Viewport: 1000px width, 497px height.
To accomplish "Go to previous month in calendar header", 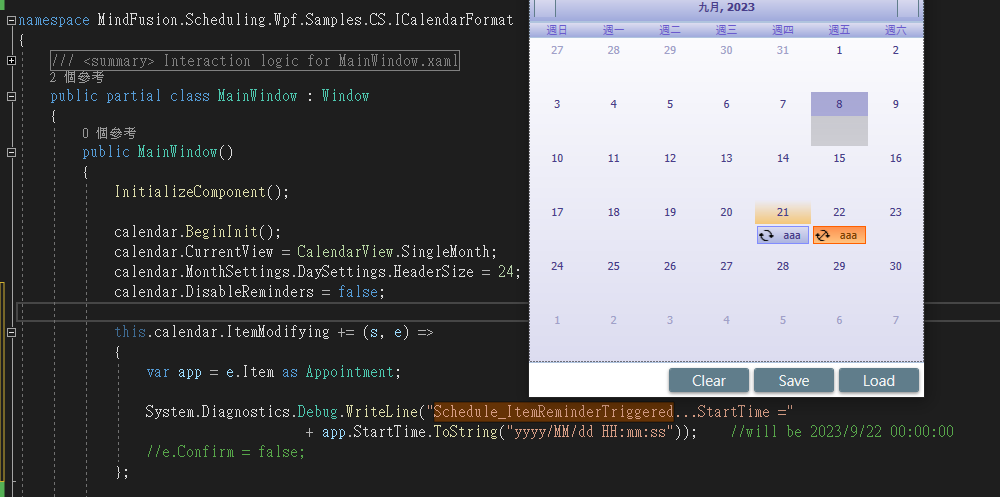I will [545, 8].
